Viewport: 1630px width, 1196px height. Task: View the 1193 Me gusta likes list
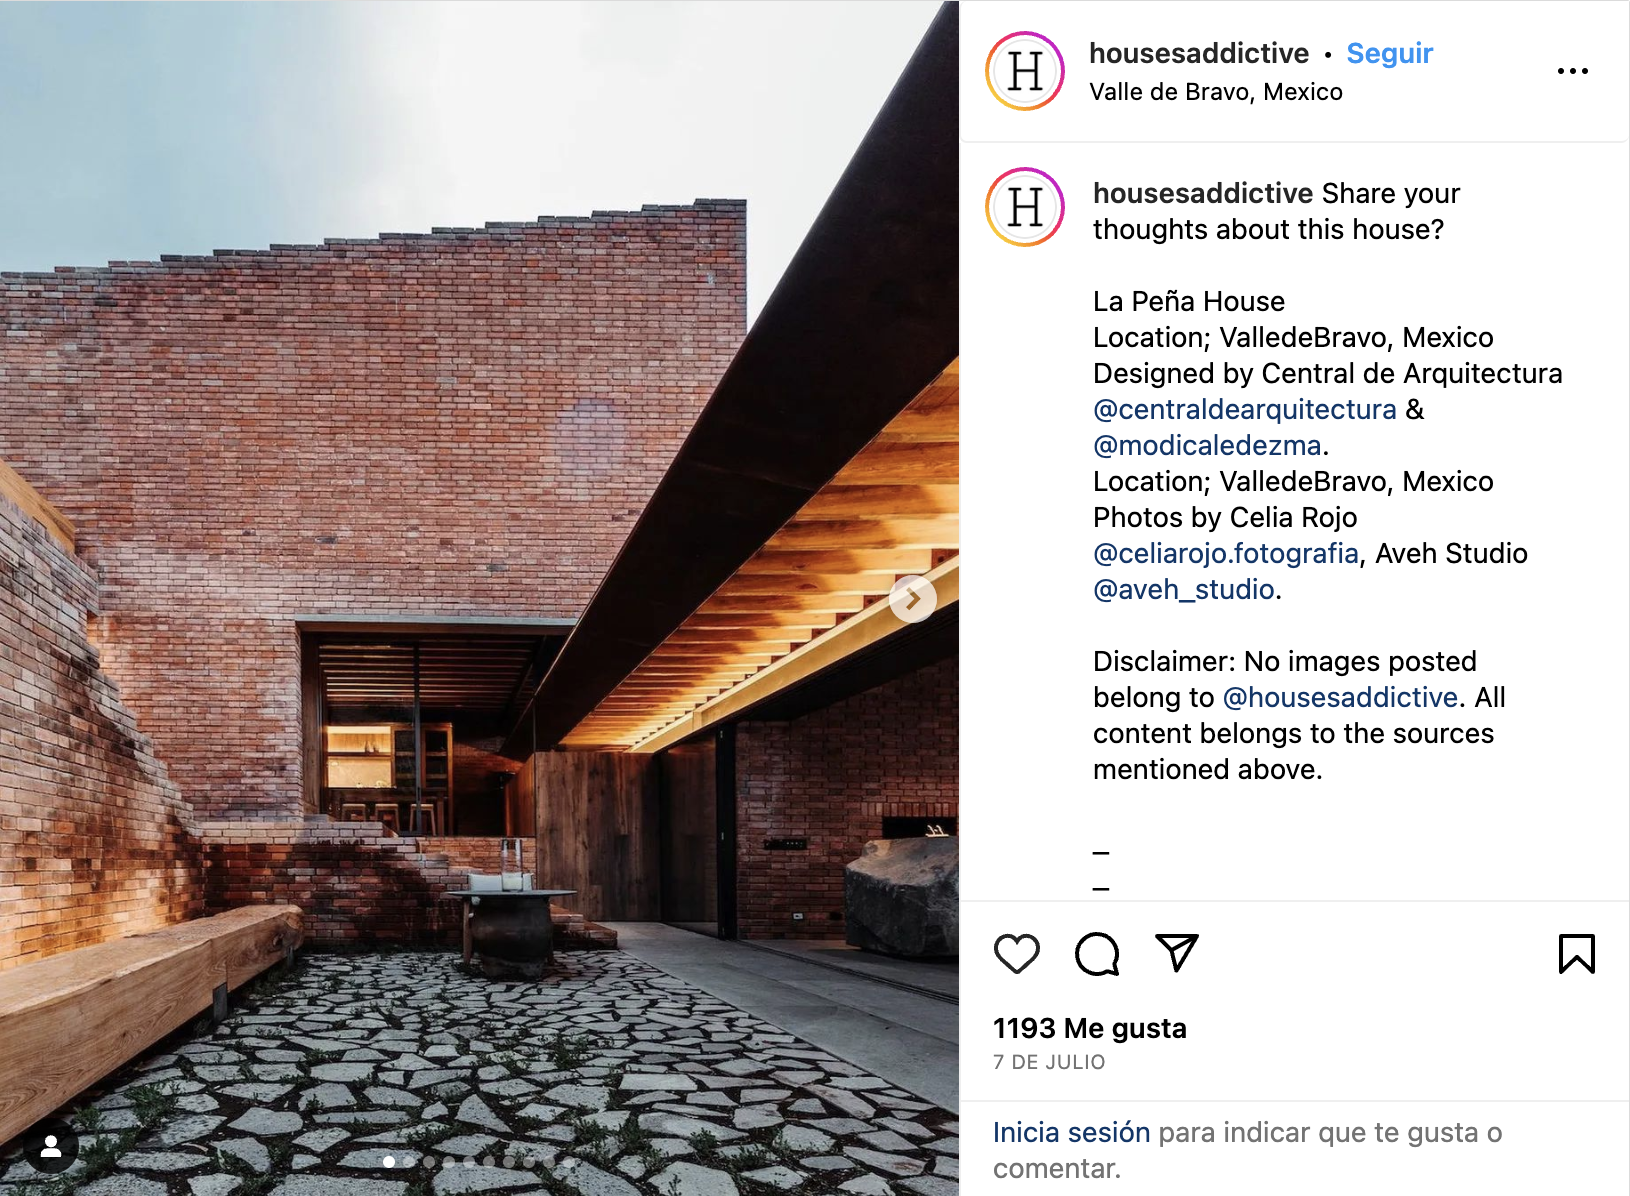tap(1089, 1028)
